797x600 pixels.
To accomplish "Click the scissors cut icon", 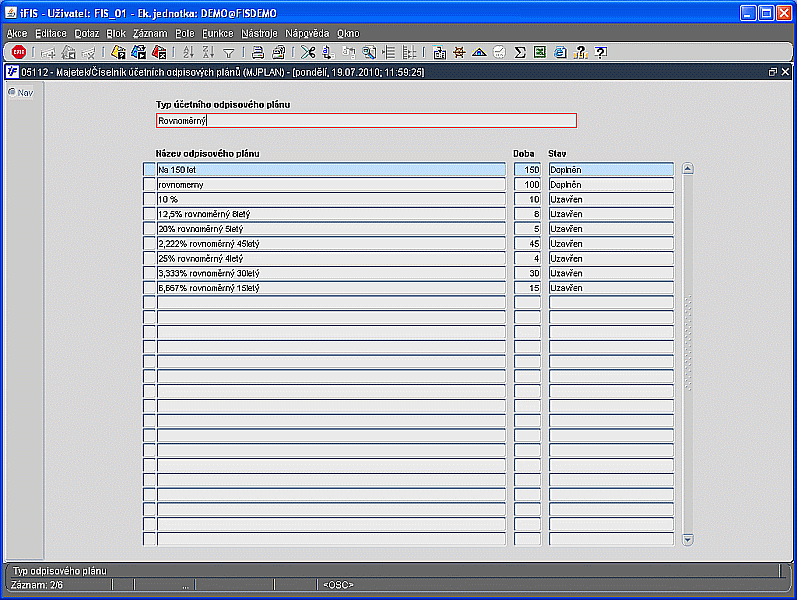I will pos(307,52).
